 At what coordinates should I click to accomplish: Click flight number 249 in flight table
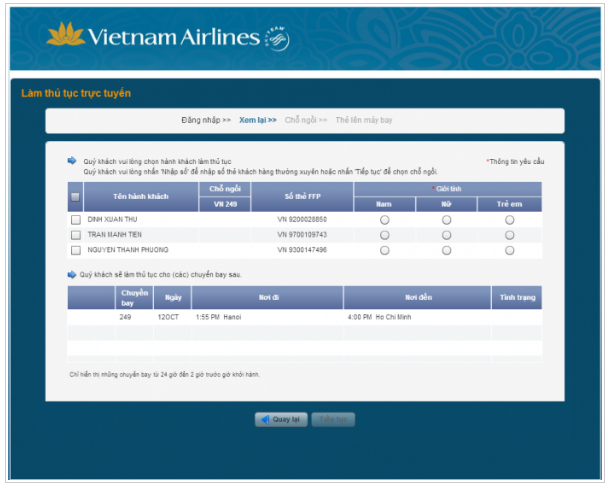pos(125,317)
